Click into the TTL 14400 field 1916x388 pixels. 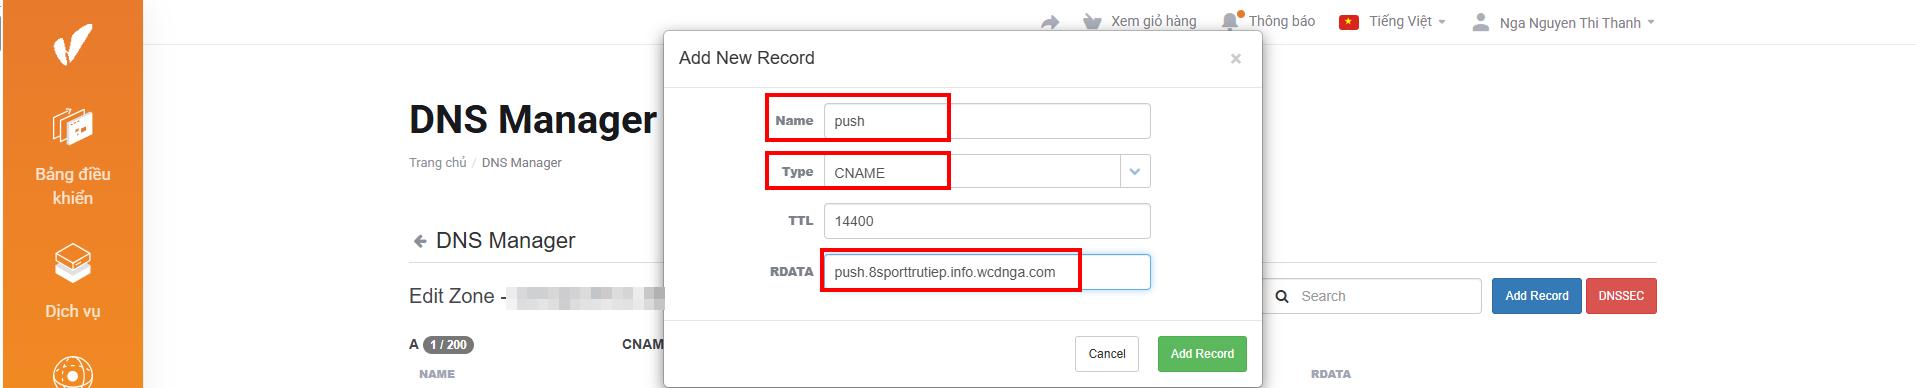tap(987, 221)
